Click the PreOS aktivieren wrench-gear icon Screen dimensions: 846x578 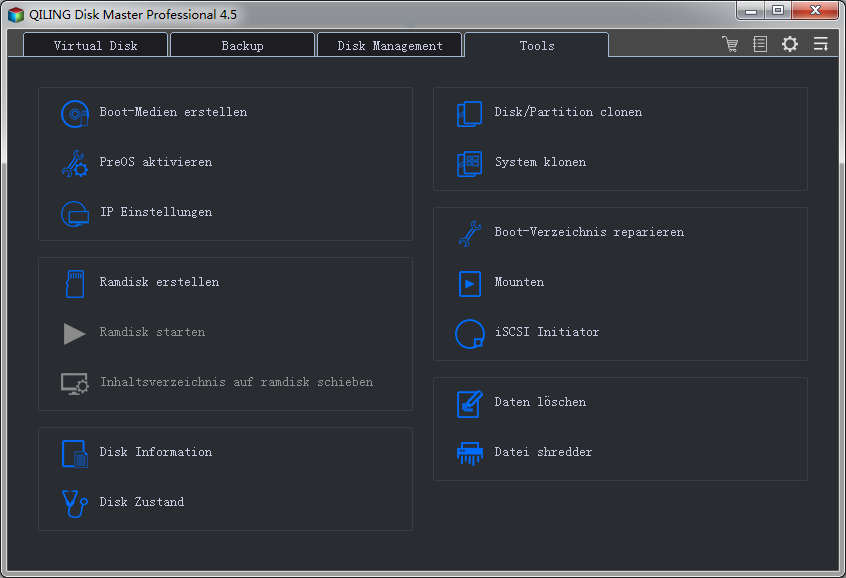(74, 164)
